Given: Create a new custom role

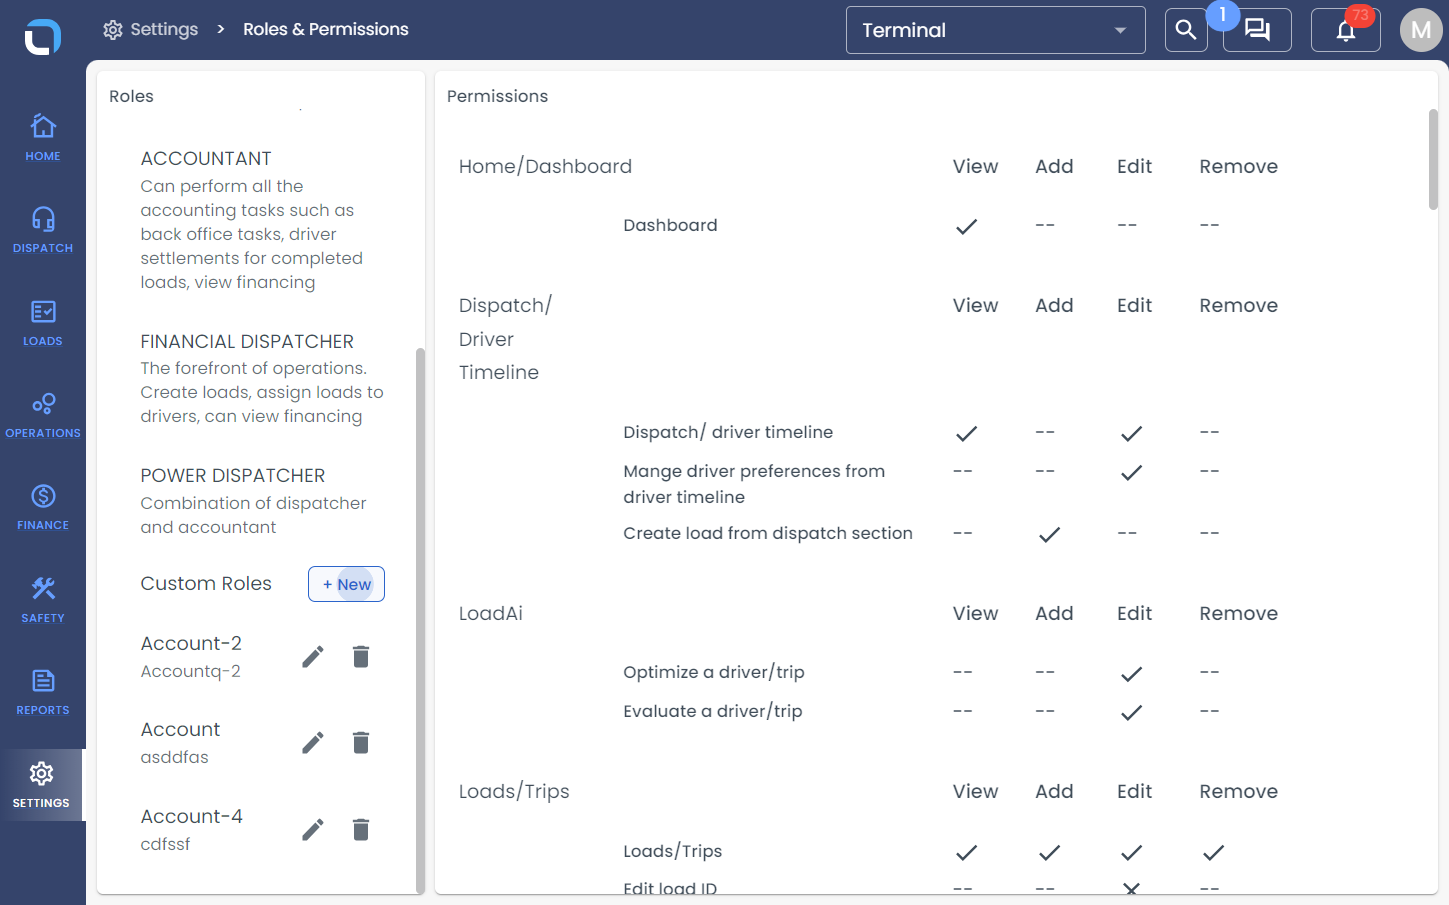Looking at the screenshot, I should 346,584.
